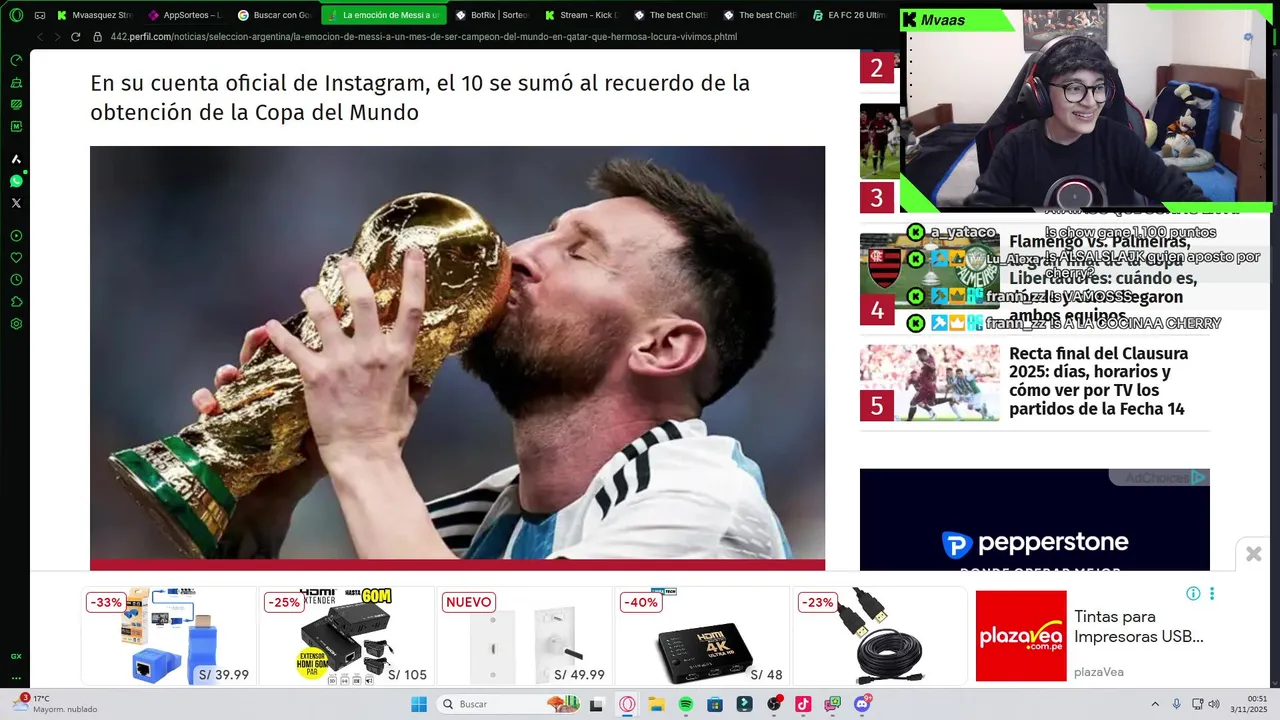Click the GX Corner icon near sidebar bottom

click(x=16, y=656)
